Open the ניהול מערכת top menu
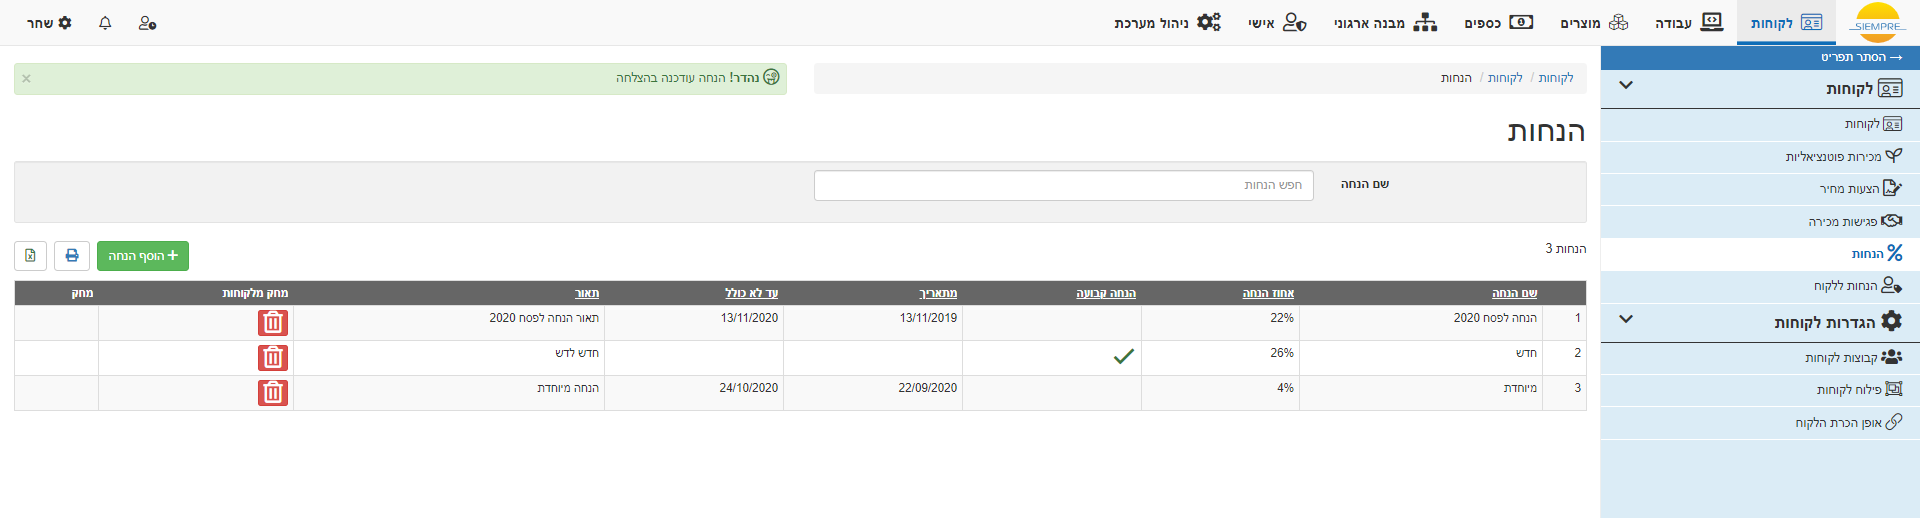This screenshot has width=1920, height=518. pyautogui.click(x=1167, y=22)
